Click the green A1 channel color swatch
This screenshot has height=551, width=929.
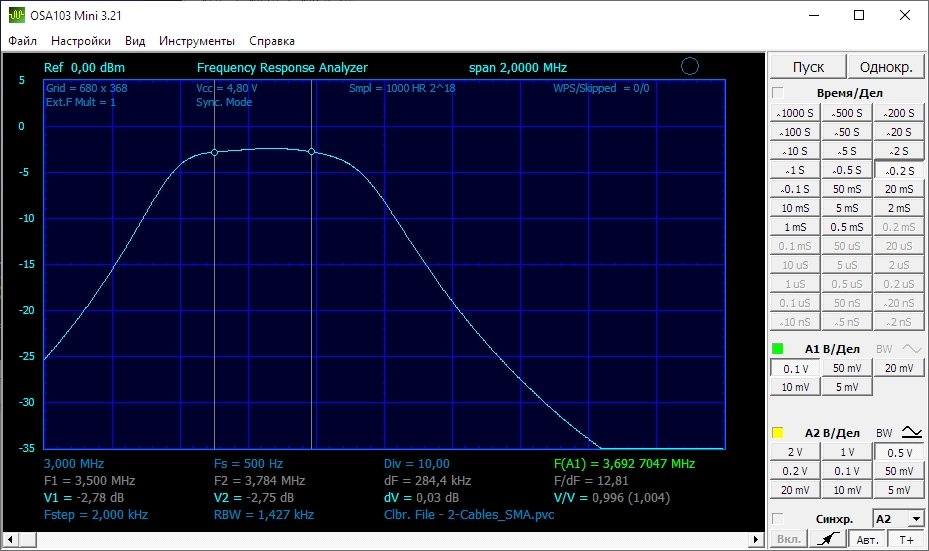(x=778, y=349)
